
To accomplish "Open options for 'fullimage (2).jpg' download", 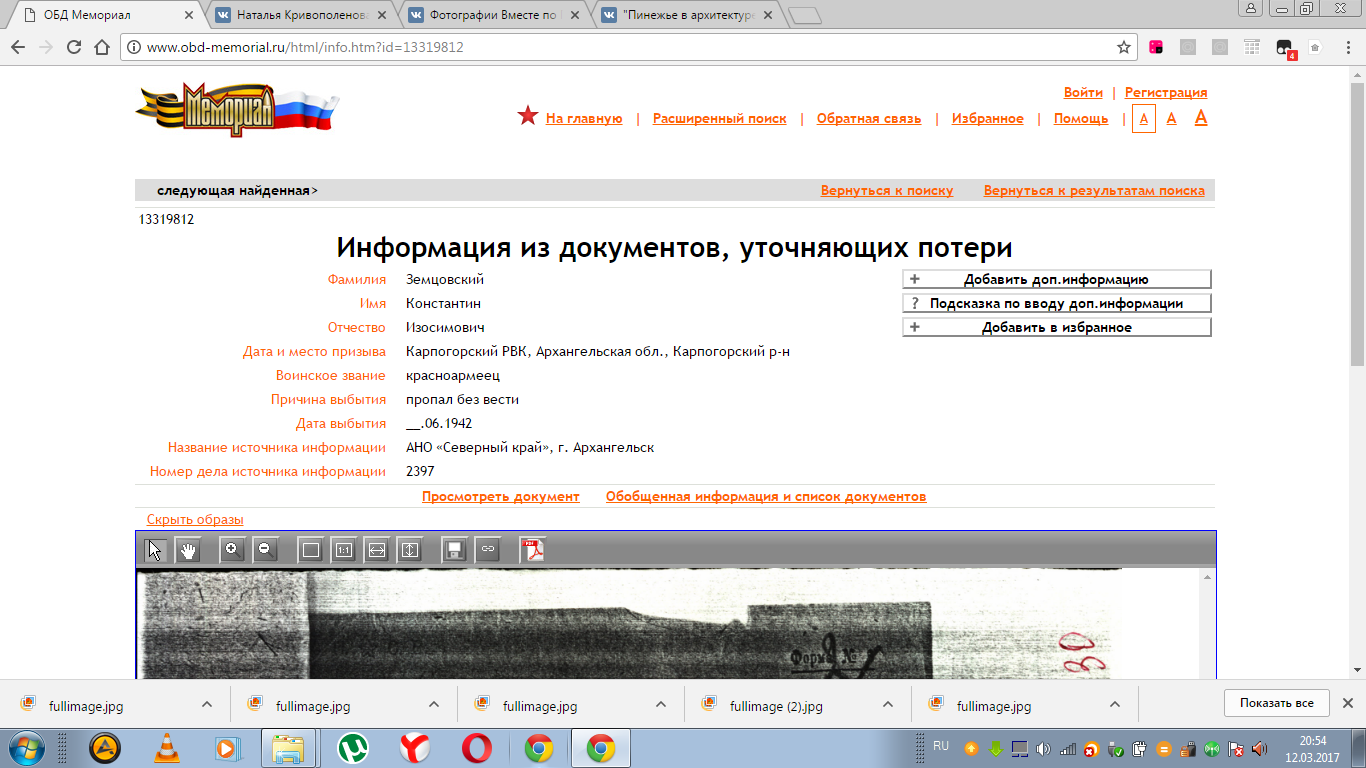I will click(x=888, y=704).
